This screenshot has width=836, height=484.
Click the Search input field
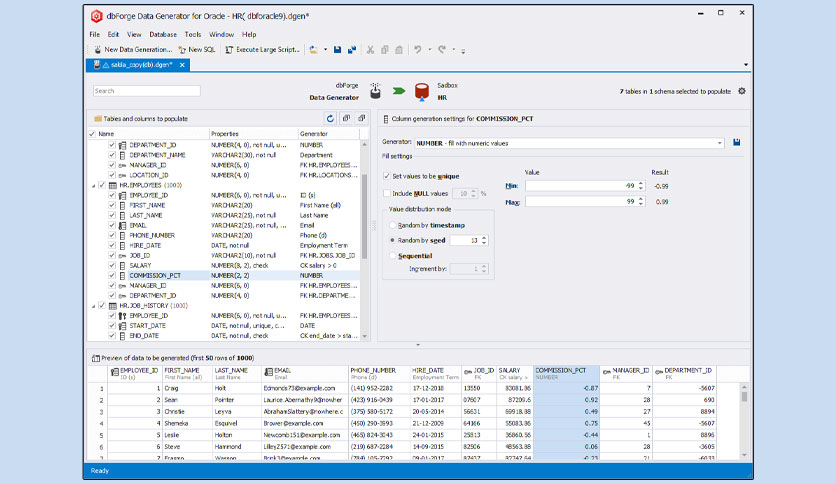(x=147, y=91)
